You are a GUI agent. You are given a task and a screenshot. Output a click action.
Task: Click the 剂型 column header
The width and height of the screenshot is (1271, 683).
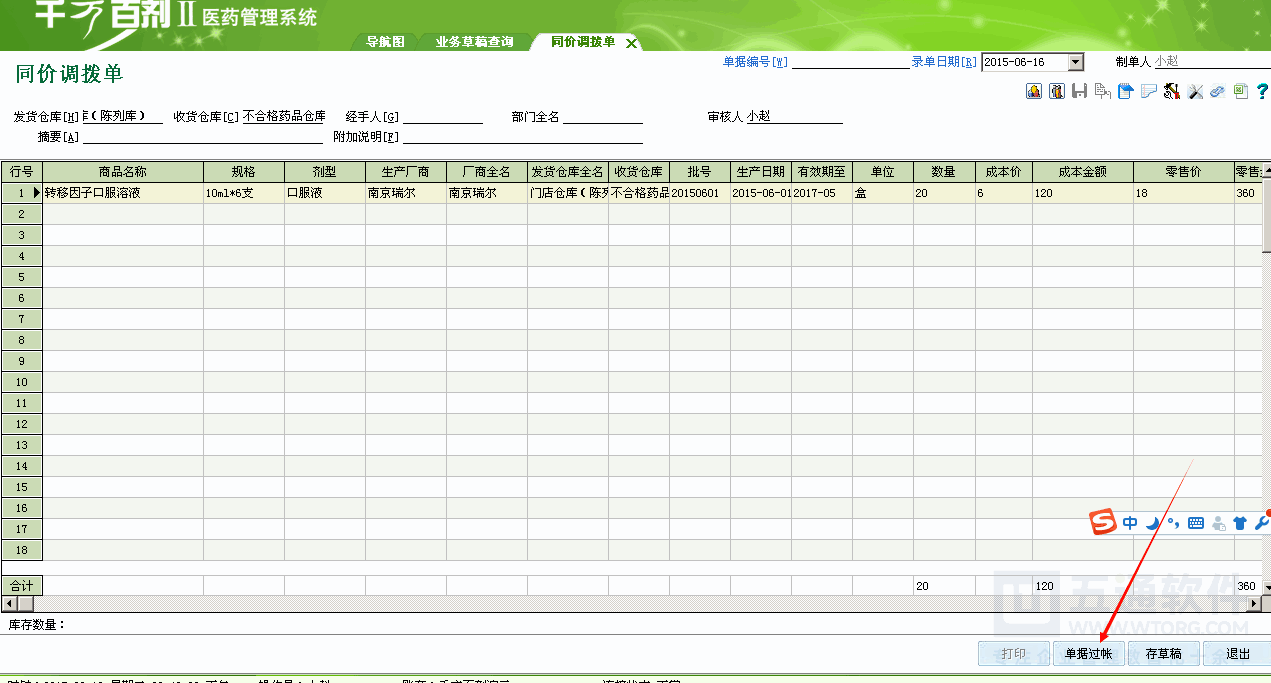click(x=325, y=172)
